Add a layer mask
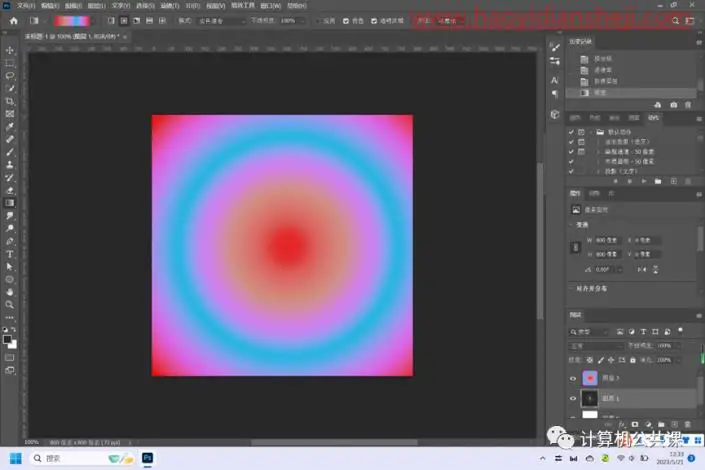This screenshot has height=470, width=705. 635,424
